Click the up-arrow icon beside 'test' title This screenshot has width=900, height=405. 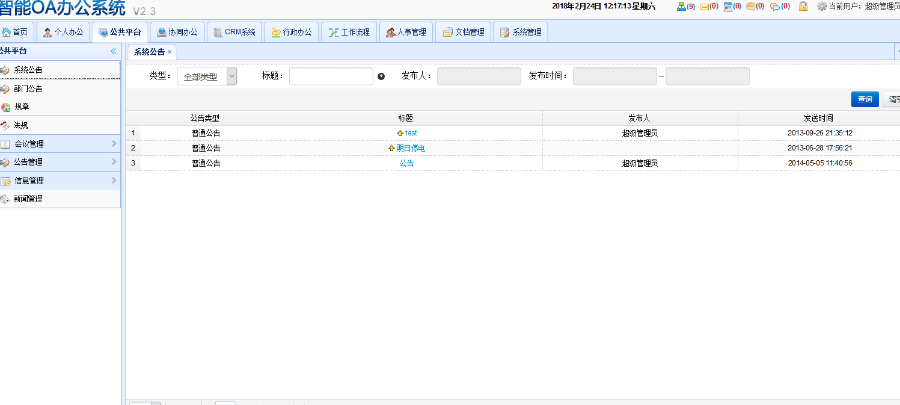400,133
